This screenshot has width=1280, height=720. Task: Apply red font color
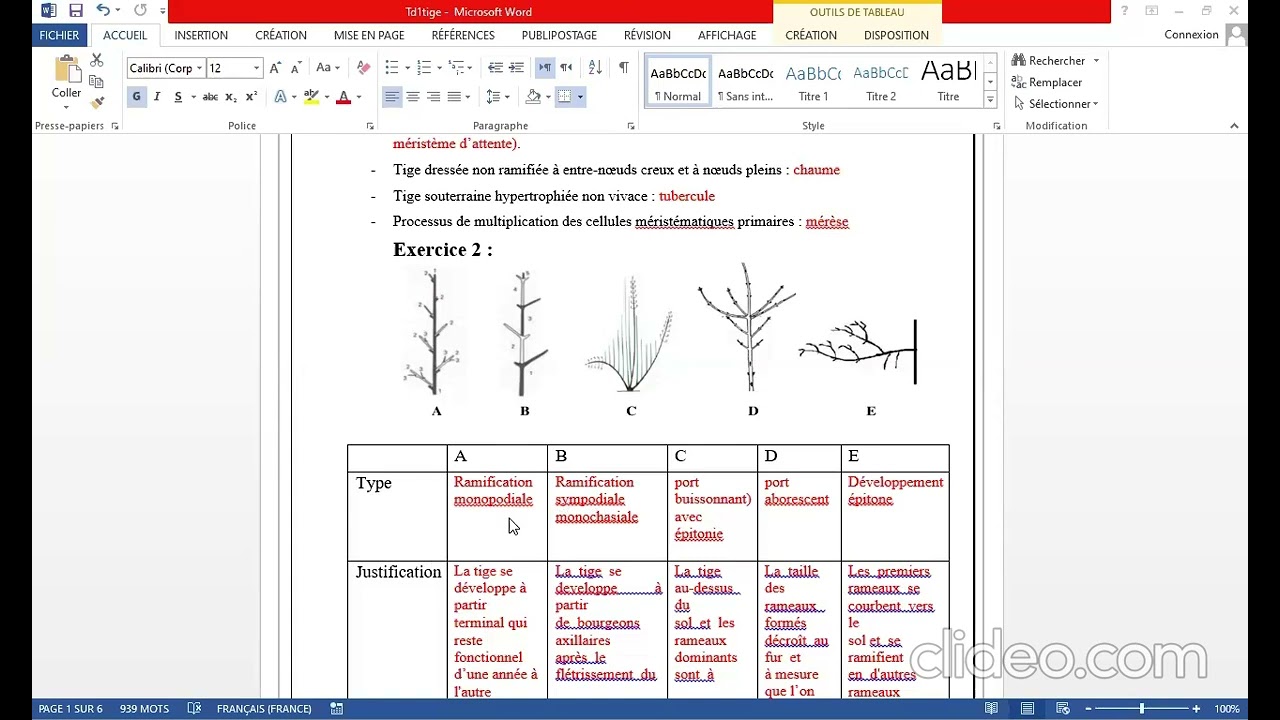[x=344, y=97]
